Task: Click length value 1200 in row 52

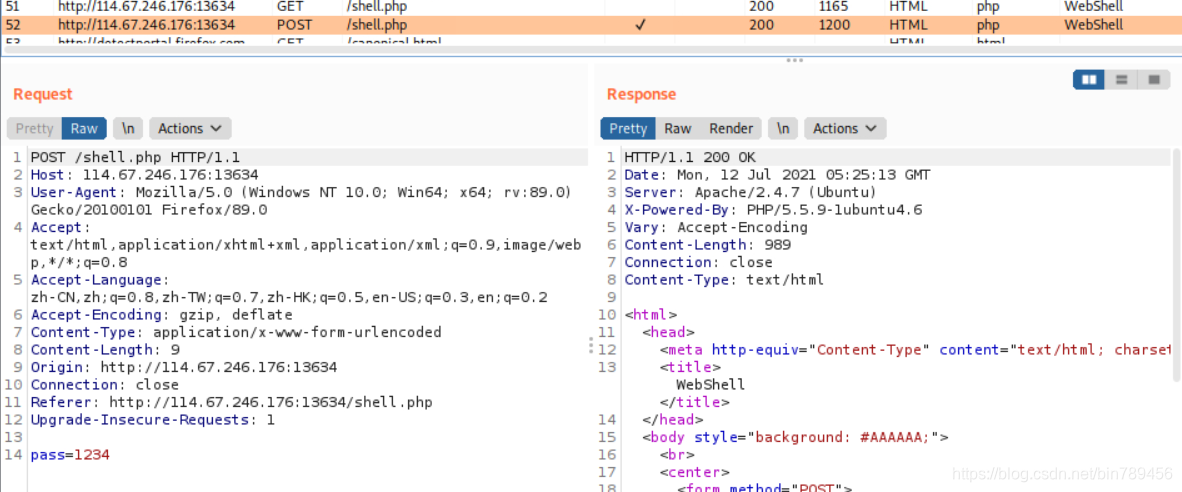Action: coord(834,25)
